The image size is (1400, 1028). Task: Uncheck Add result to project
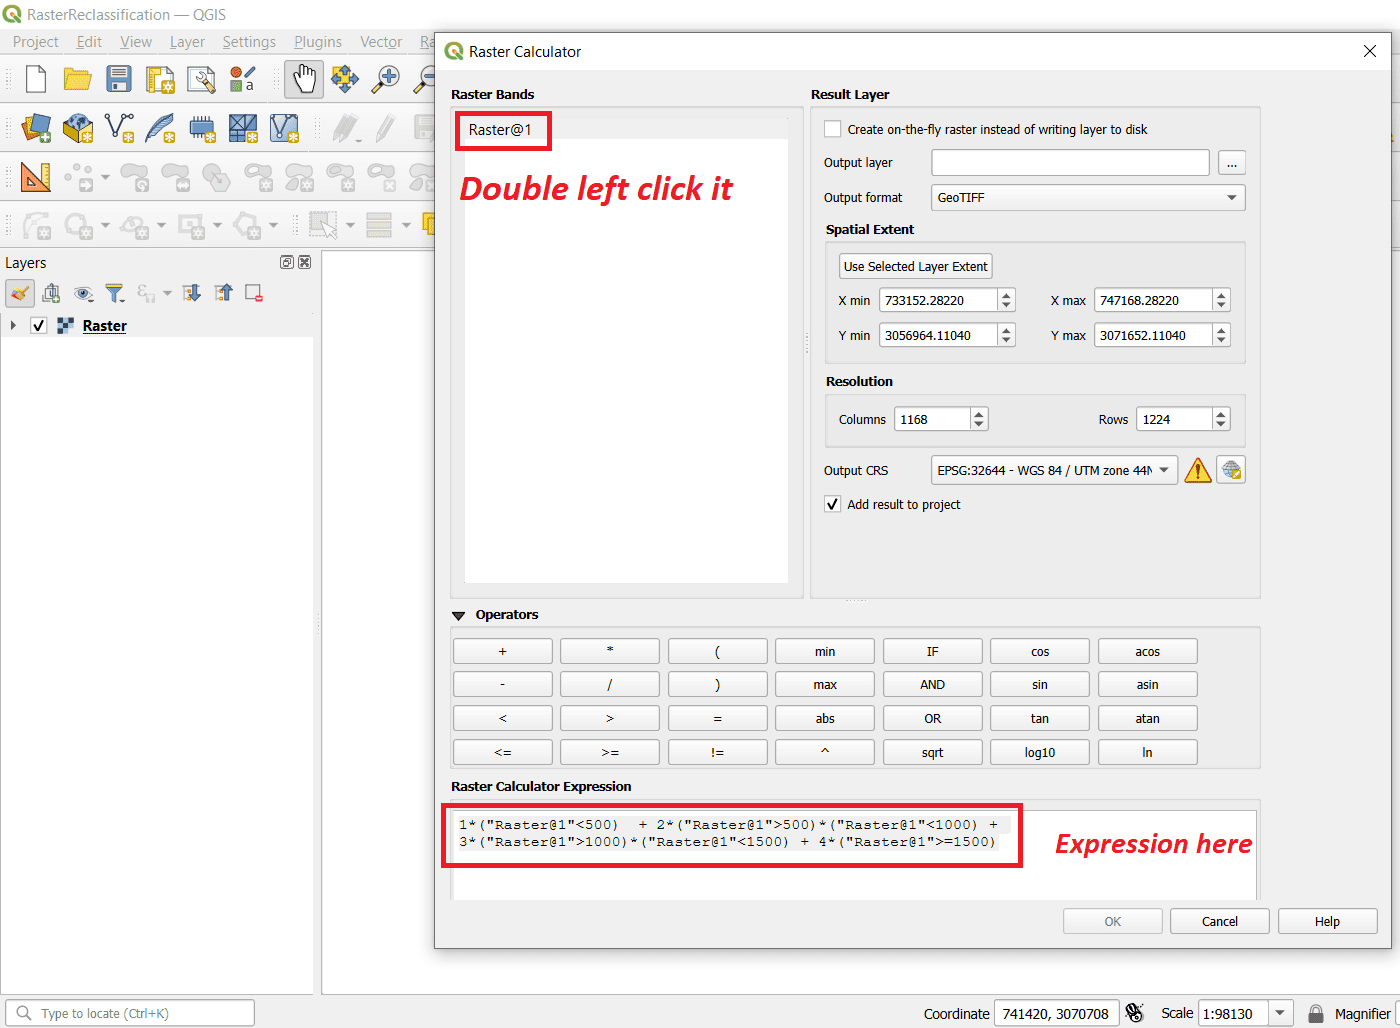pos(832,504)
